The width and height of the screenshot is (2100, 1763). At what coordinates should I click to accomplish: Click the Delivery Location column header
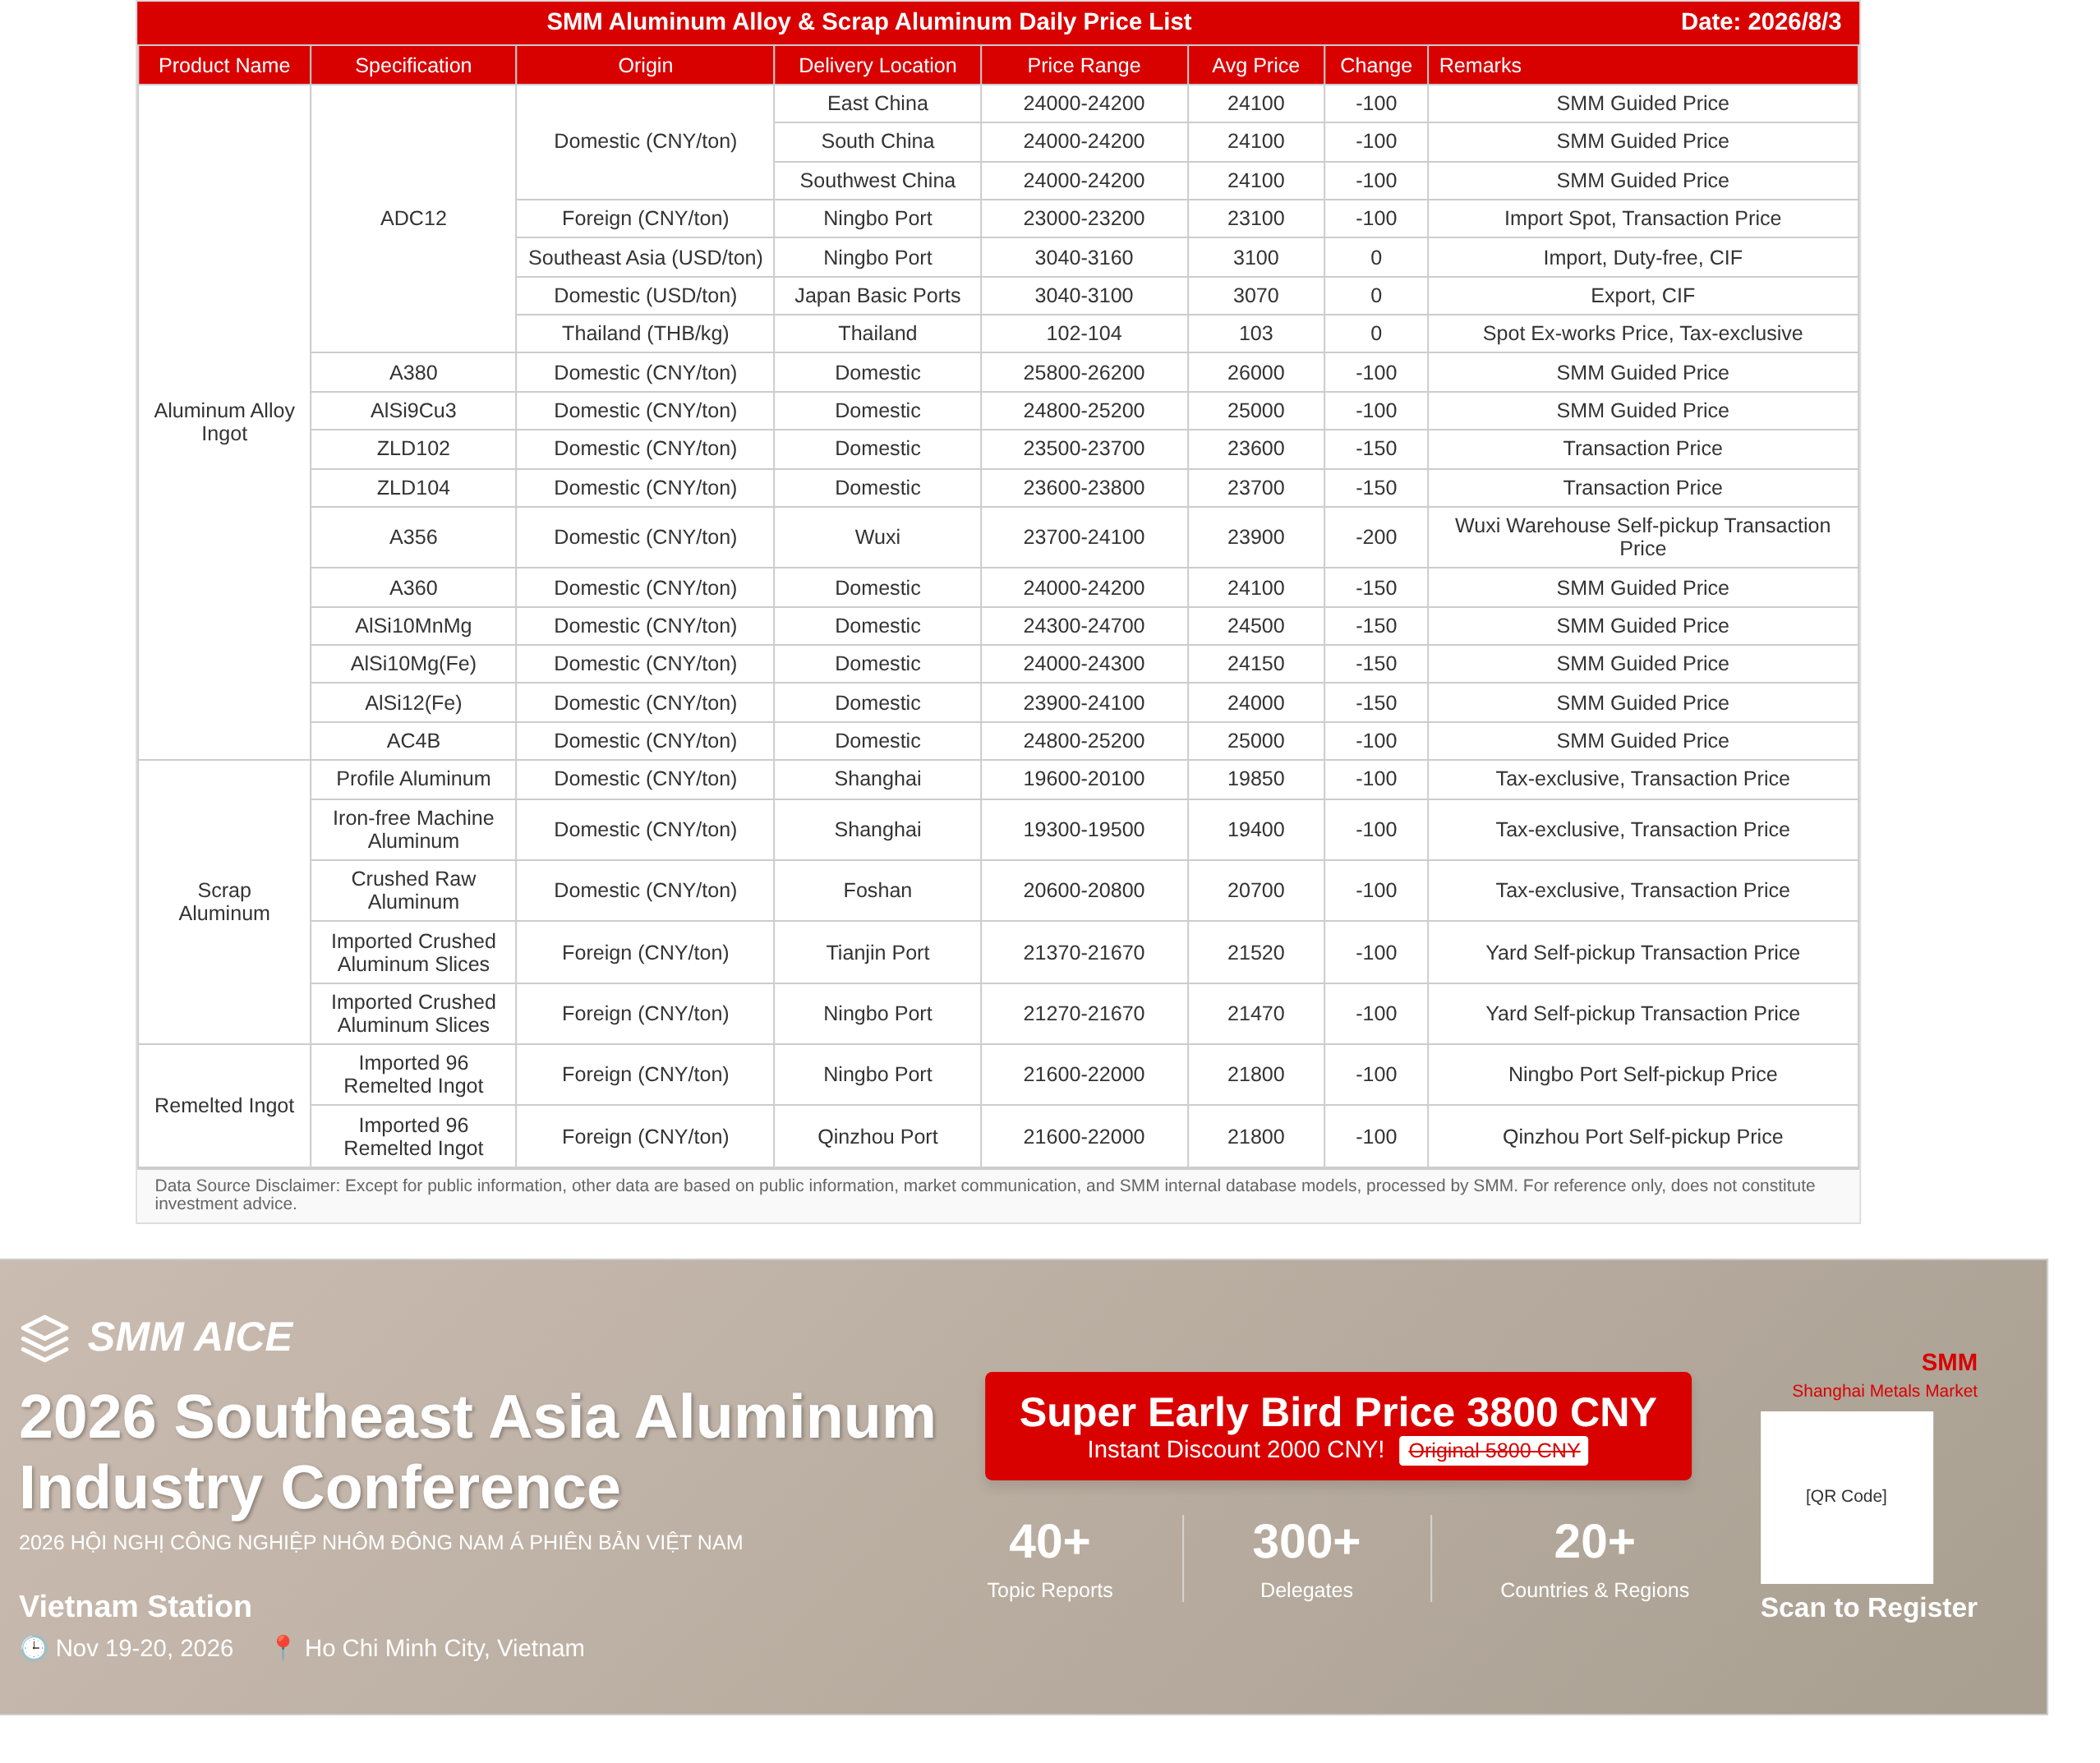coord(877,65)
